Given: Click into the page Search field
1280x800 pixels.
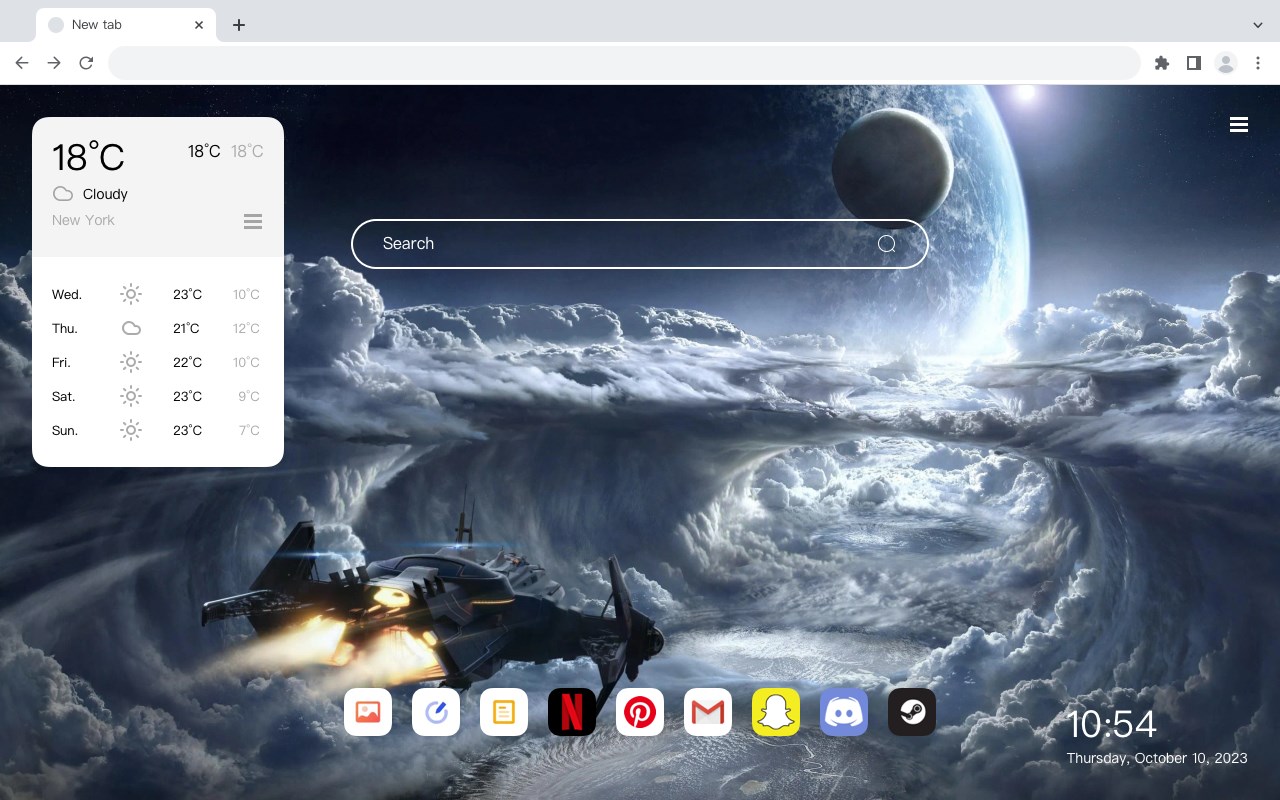Looking at the screenshot, I should point(640,244).
